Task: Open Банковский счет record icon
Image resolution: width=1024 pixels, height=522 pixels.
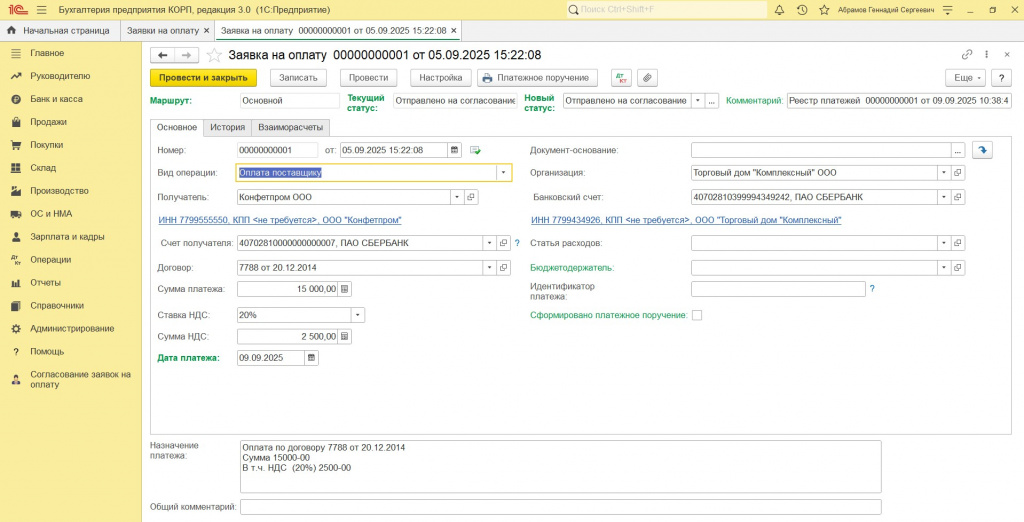Action: 958,197
